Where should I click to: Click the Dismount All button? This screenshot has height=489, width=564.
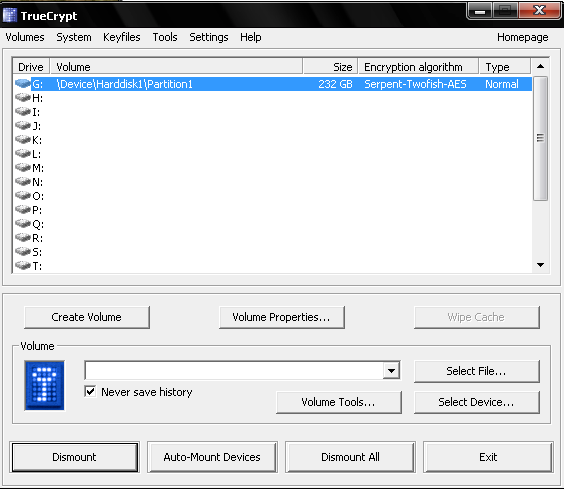[350, 457]
